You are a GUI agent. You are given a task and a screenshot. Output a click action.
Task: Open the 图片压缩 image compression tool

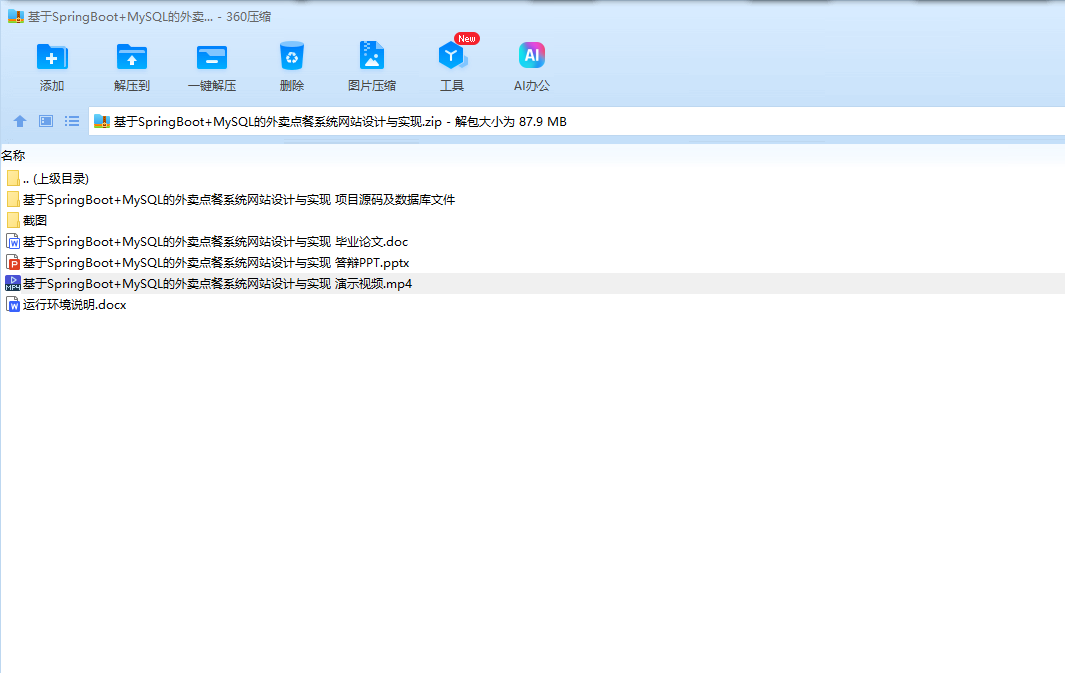372,66
